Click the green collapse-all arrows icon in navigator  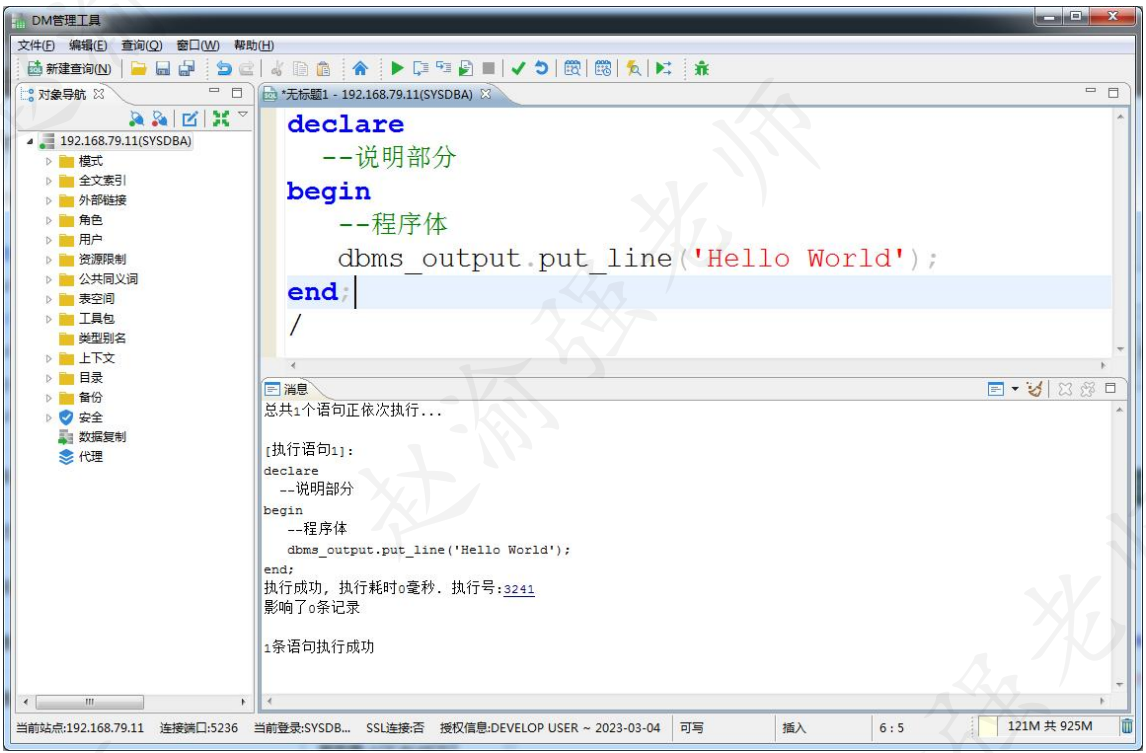tap(221, 118)
